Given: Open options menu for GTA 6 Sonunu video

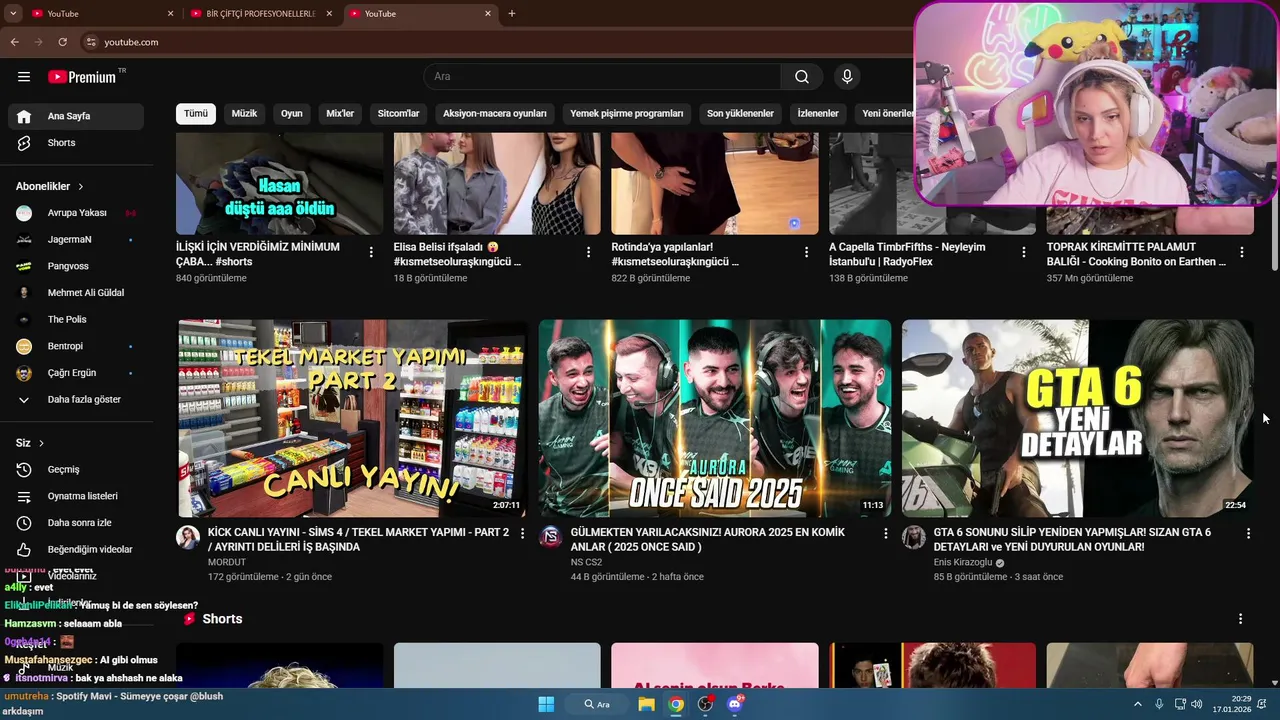Looking at the screenshot, I should [1248, 534].
